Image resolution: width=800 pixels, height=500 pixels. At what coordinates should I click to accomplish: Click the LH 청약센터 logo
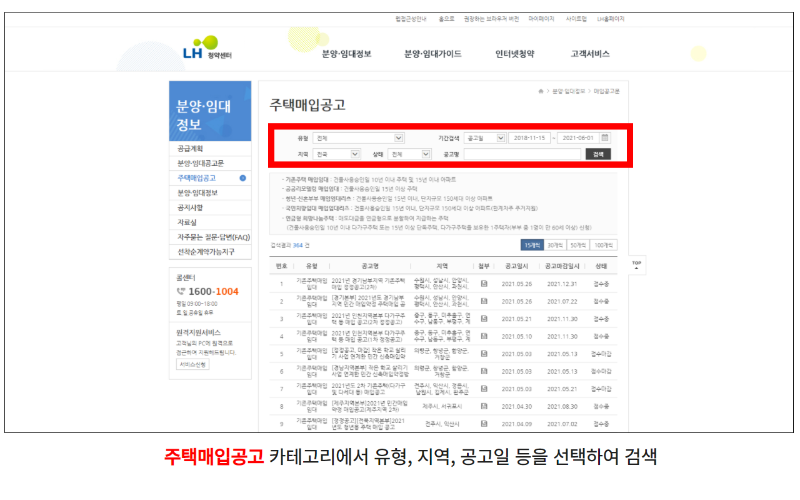(207, 48)
